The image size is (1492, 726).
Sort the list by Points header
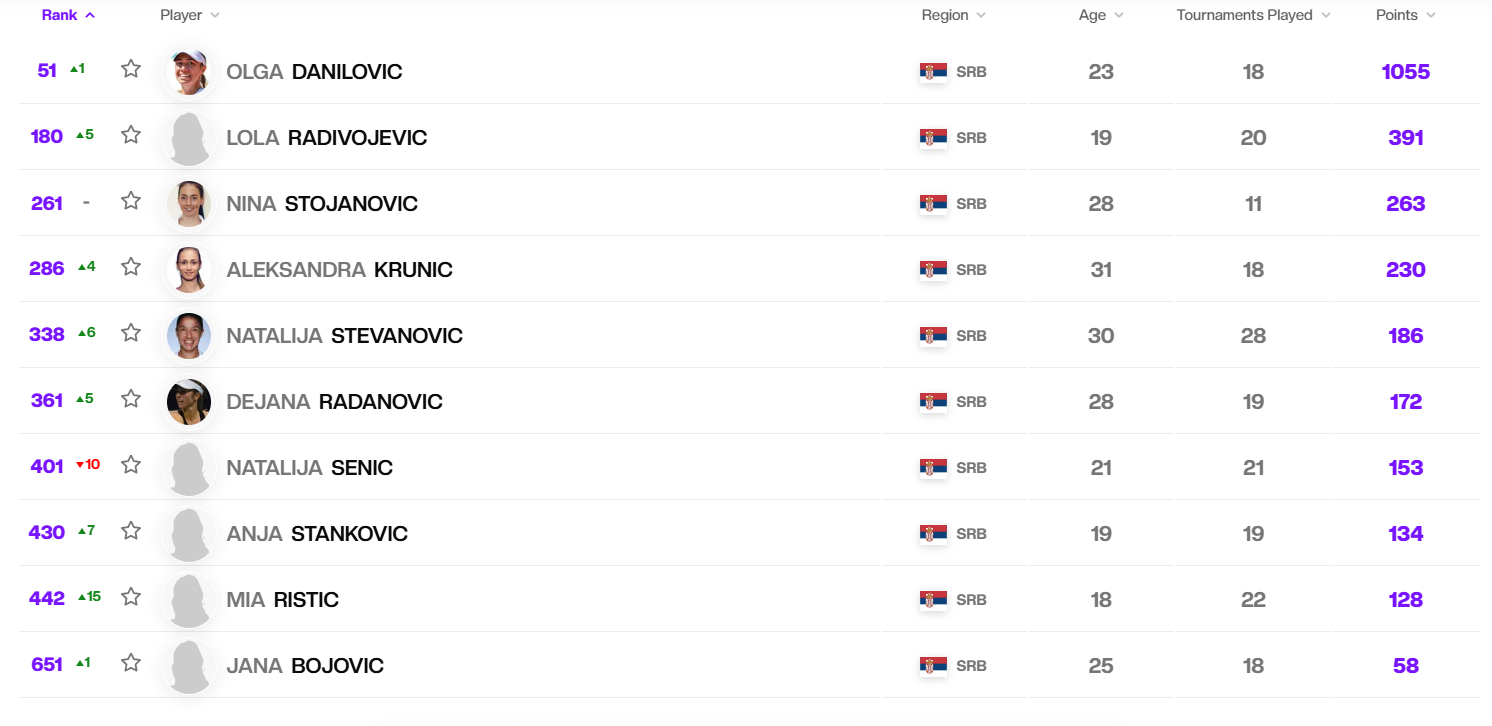point(1405,15)
